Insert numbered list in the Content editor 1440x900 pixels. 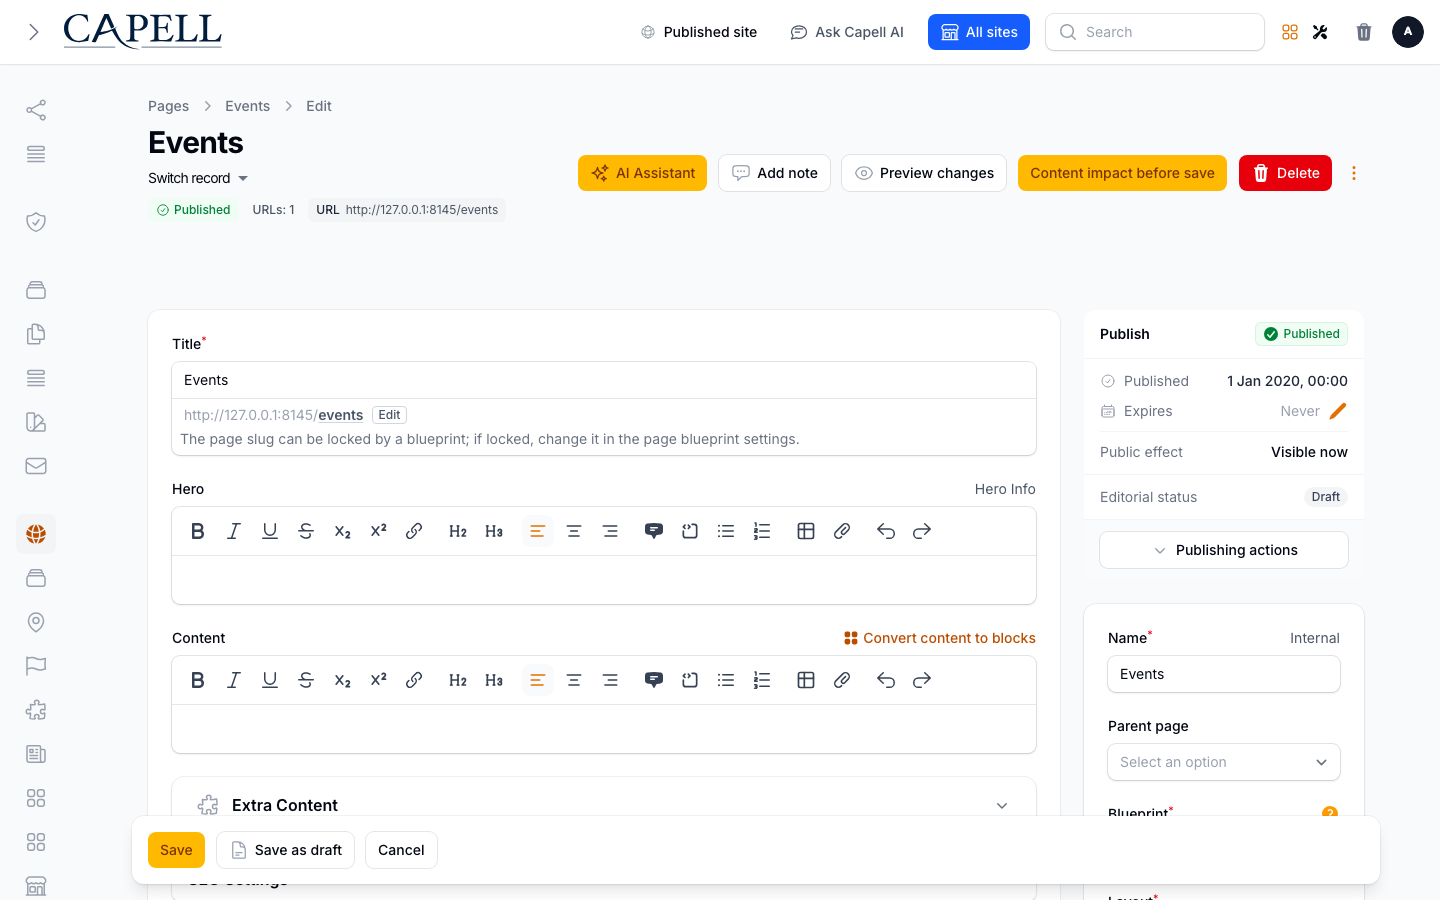click(762, 680)
